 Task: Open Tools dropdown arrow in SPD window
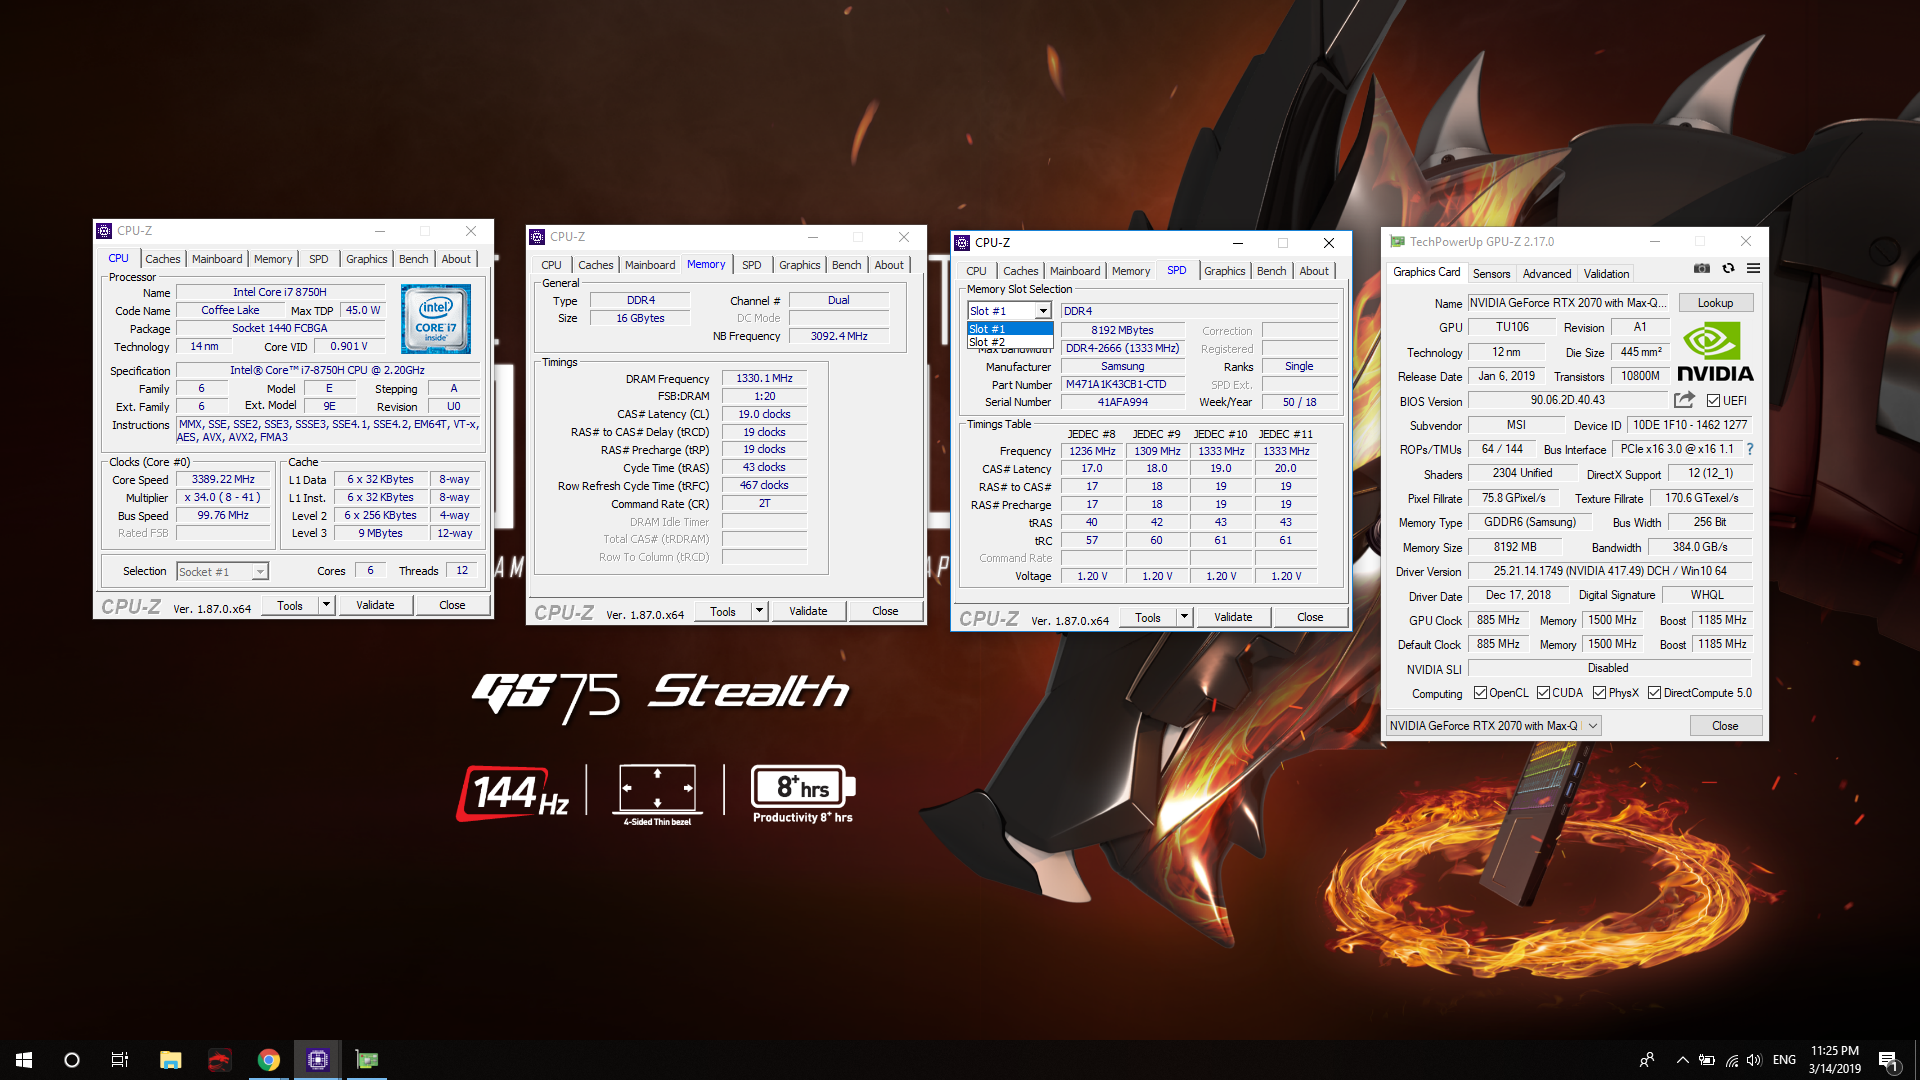[x=1184, y=617]
